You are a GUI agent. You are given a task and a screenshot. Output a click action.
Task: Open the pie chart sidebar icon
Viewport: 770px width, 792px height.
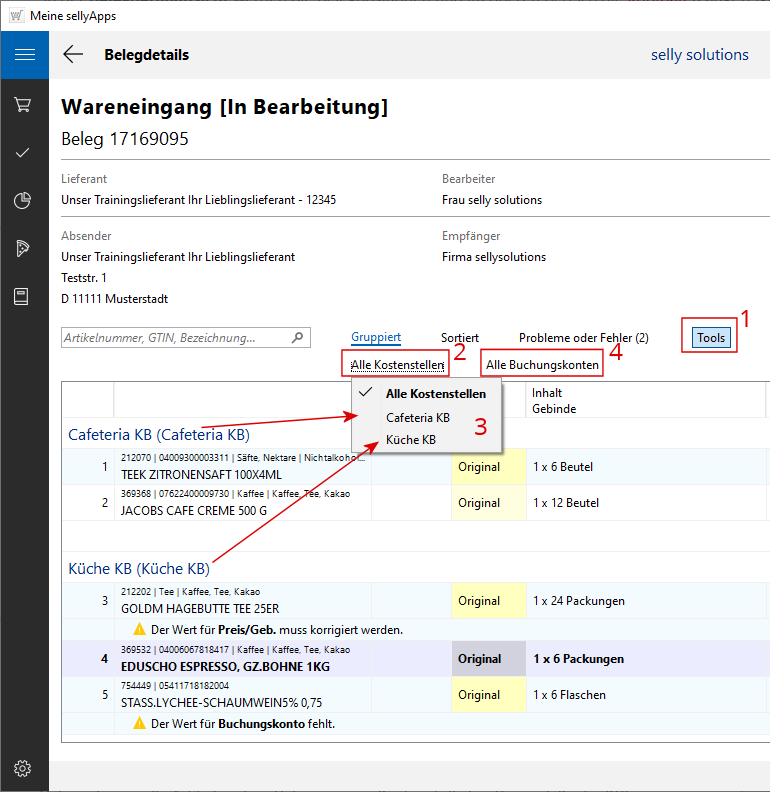pos(24,201)
